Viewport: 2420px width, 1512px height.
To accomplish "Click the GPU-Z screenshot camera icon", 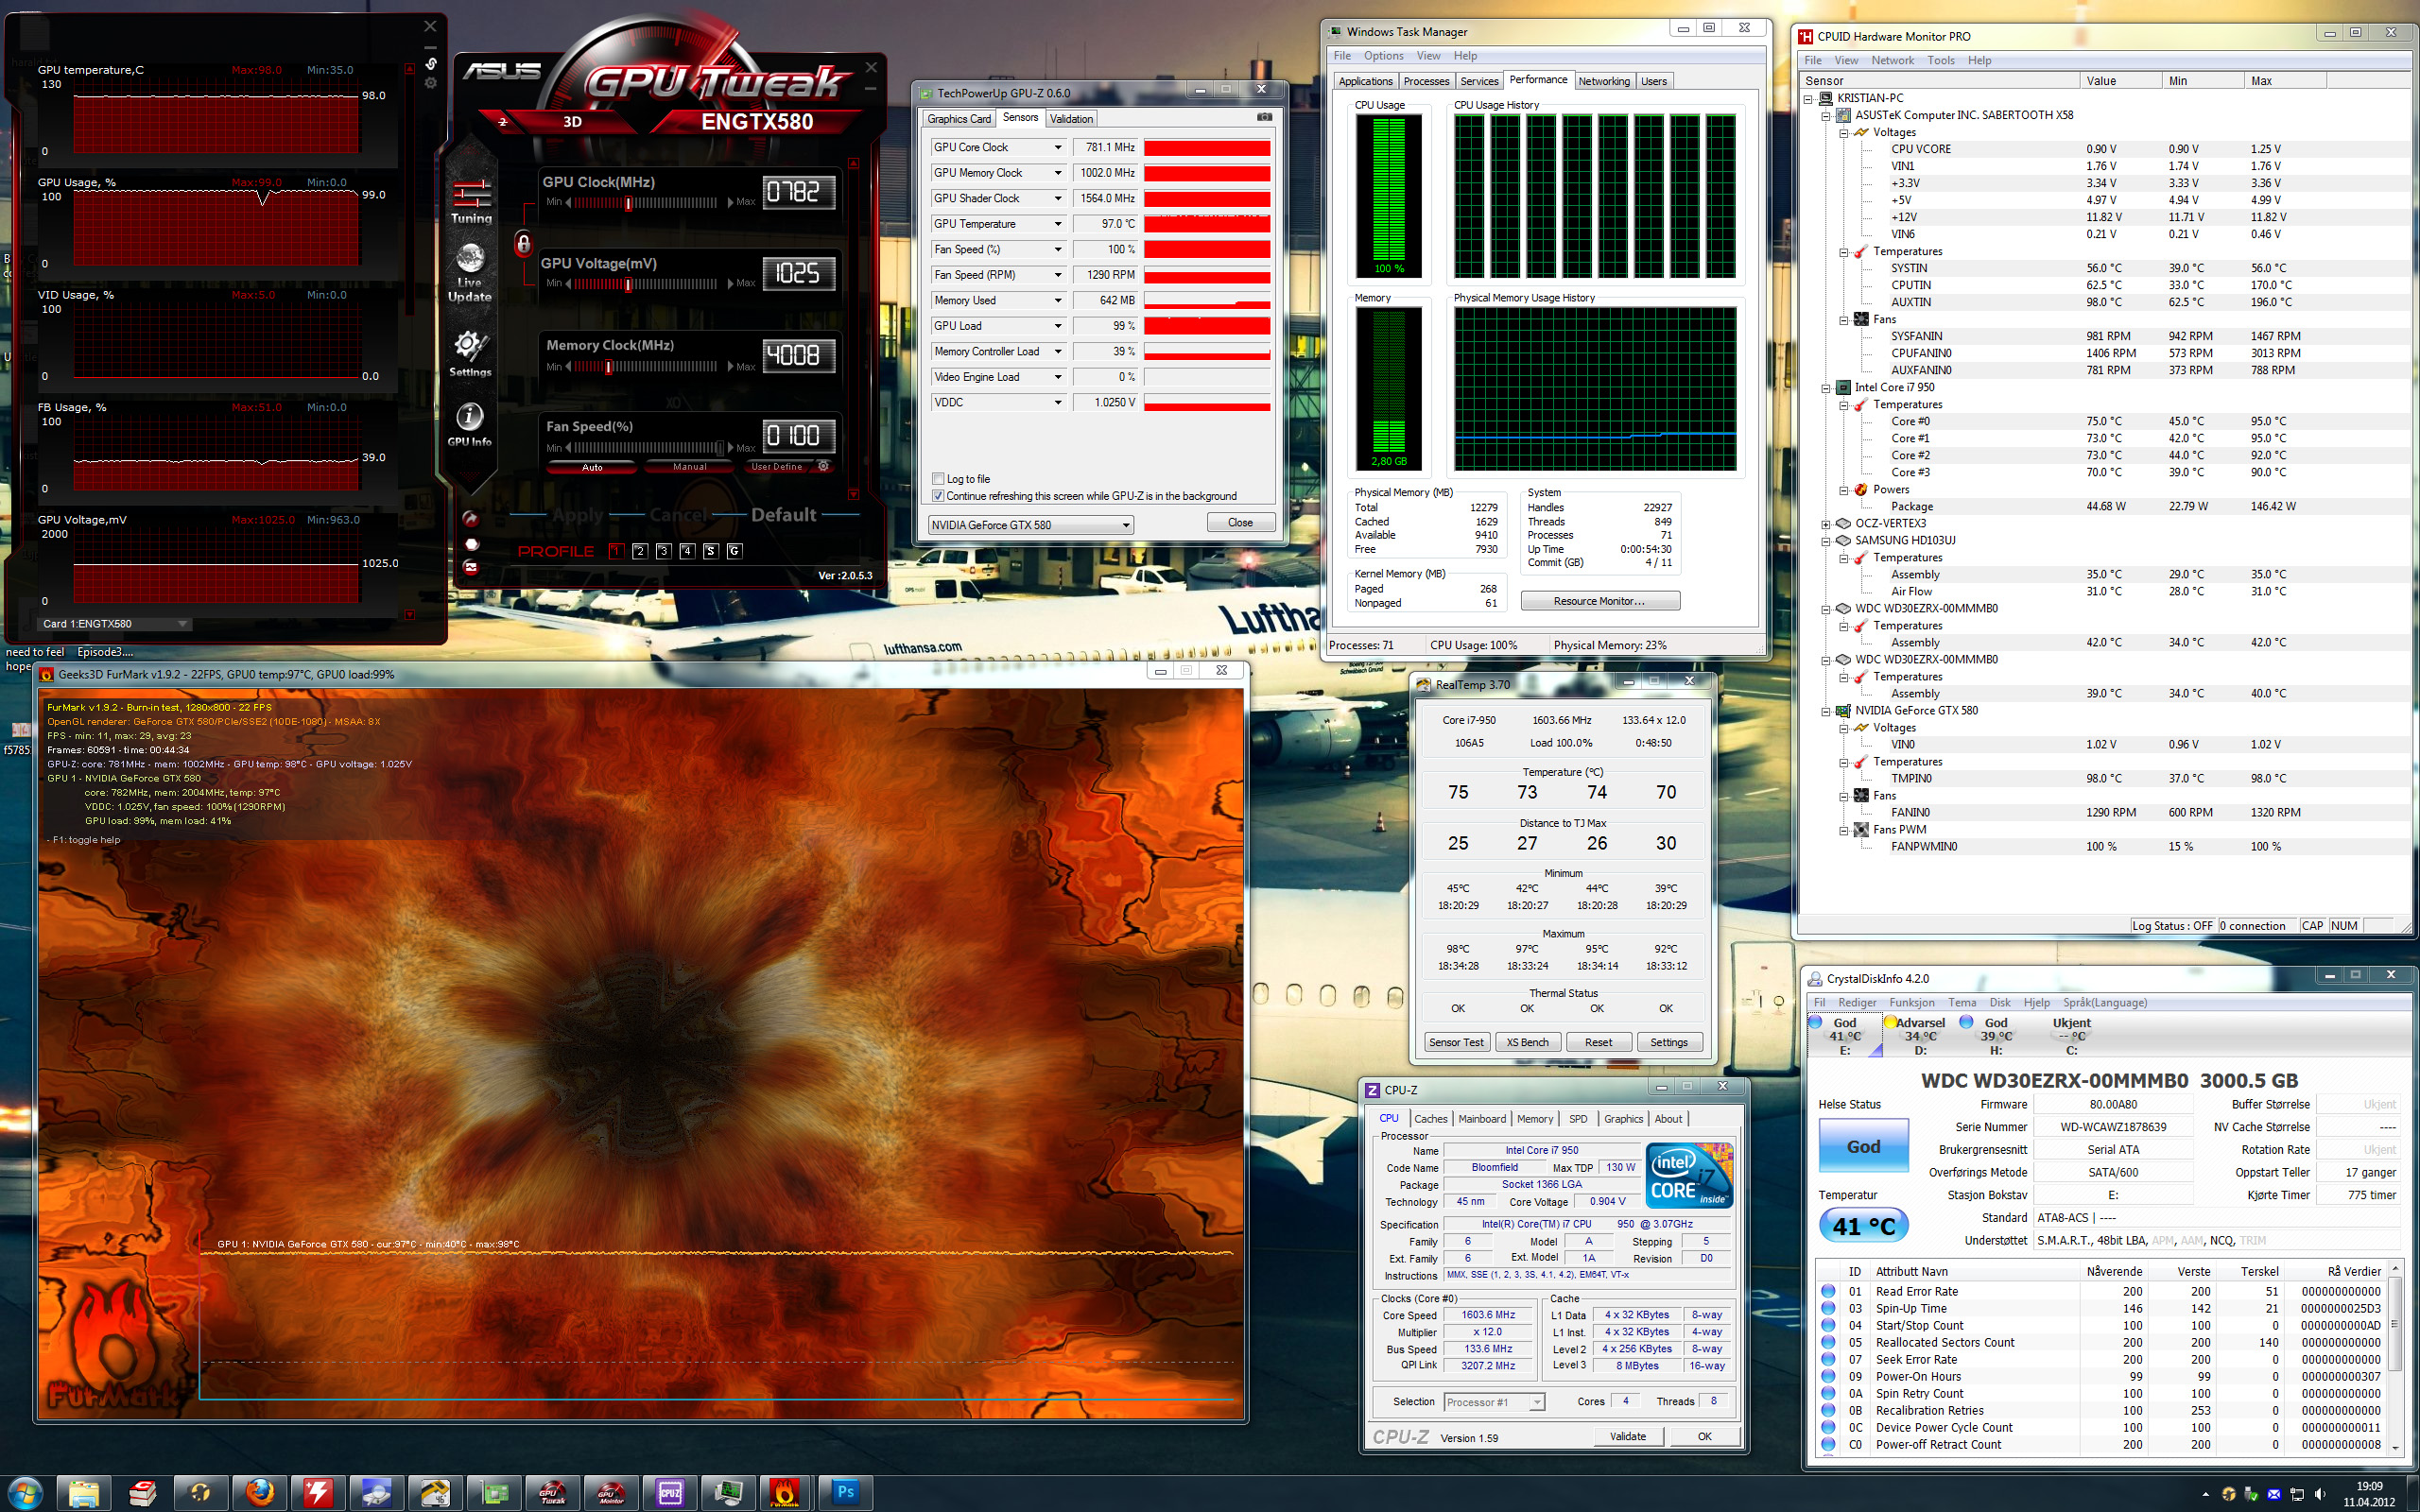I will pyautogui.click(x=1264, y=117).
